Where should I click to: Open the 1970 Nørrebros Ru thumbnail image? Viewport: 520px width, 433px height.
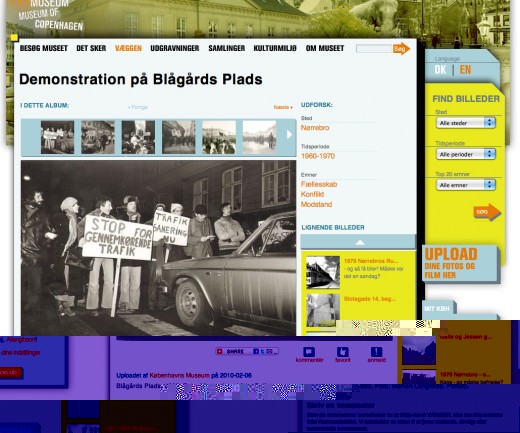coord(323,272)
